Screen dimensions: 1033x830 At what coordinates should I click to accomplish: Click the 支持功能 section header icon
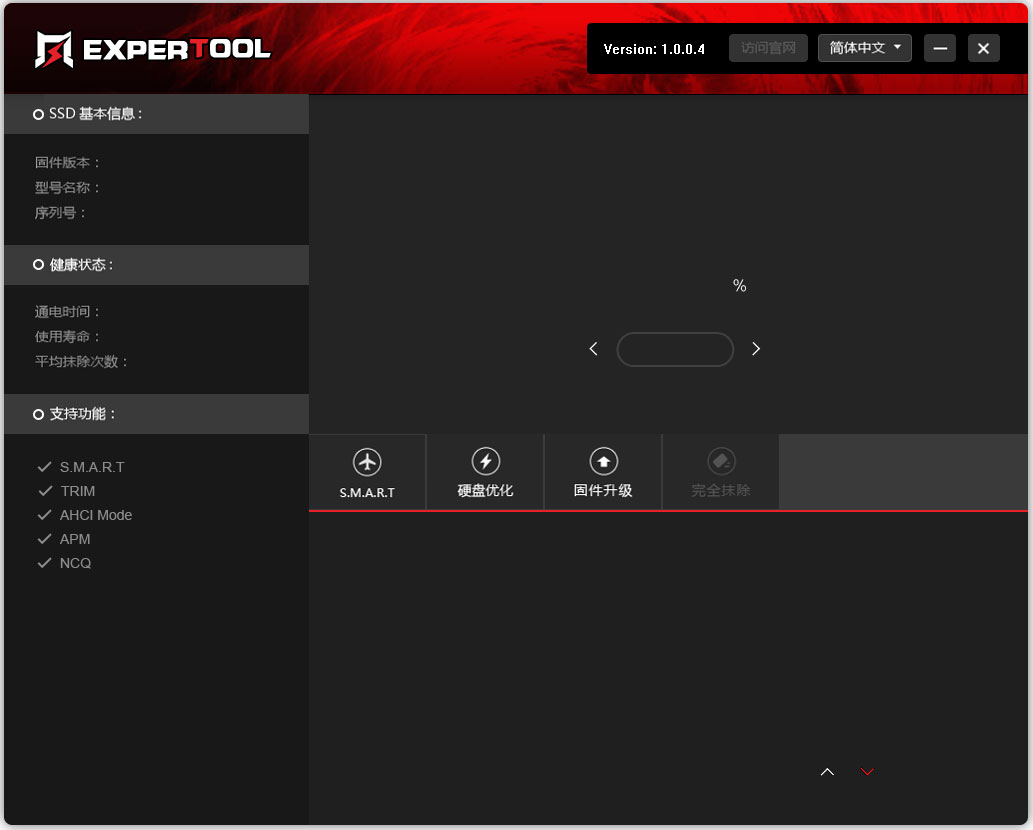coord(37,413)
